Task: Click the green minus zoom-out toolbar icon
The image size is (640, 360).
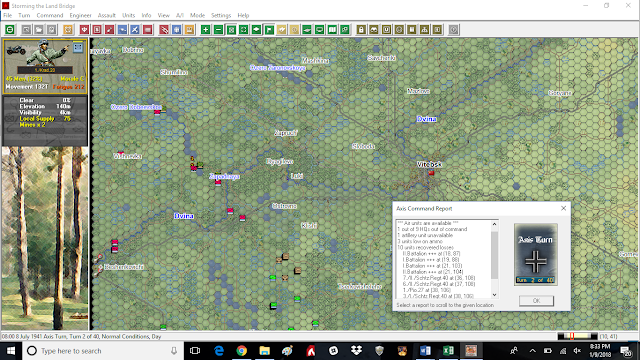Action: pos(218,29)
